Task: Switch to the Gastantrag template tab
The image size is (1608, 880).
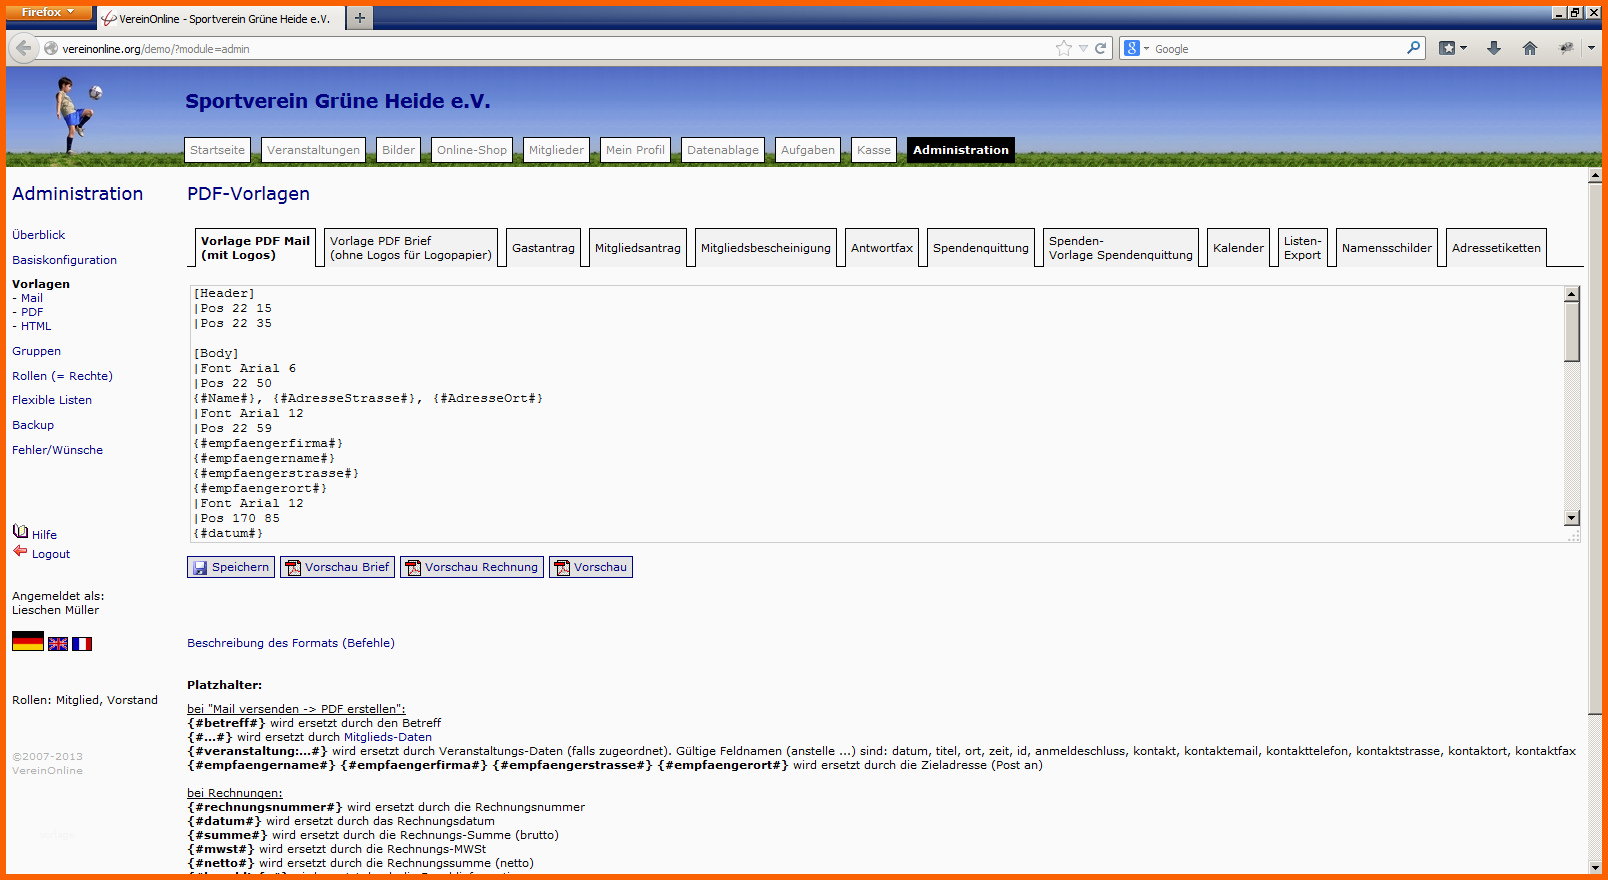Action: tap(543, 248)
